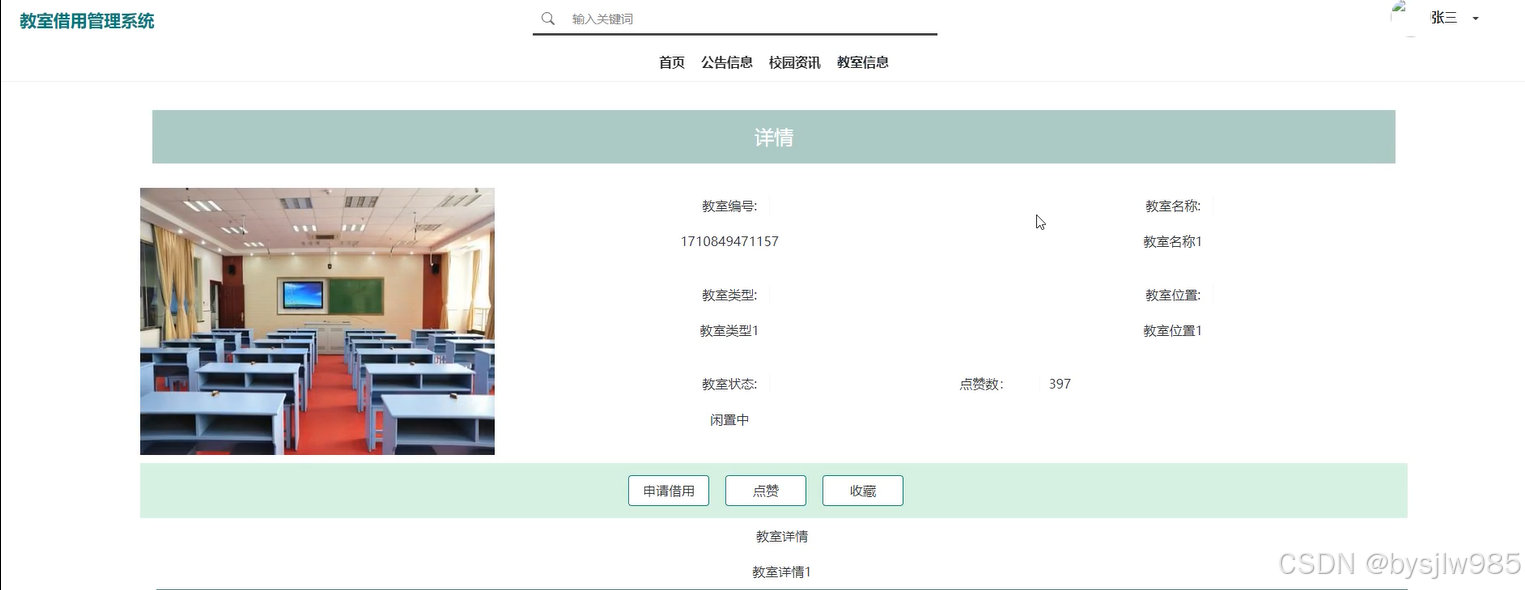Click the 详情 header banner text
The width and height of the screenshot is (1525, 590).
click(774, 138)
